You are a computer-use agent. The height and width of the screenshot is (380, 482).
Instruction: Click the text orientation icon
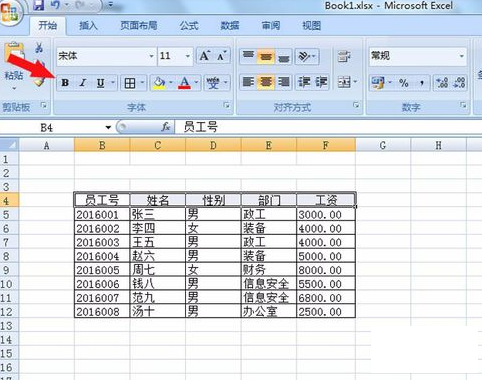click(x=305, y=56)
